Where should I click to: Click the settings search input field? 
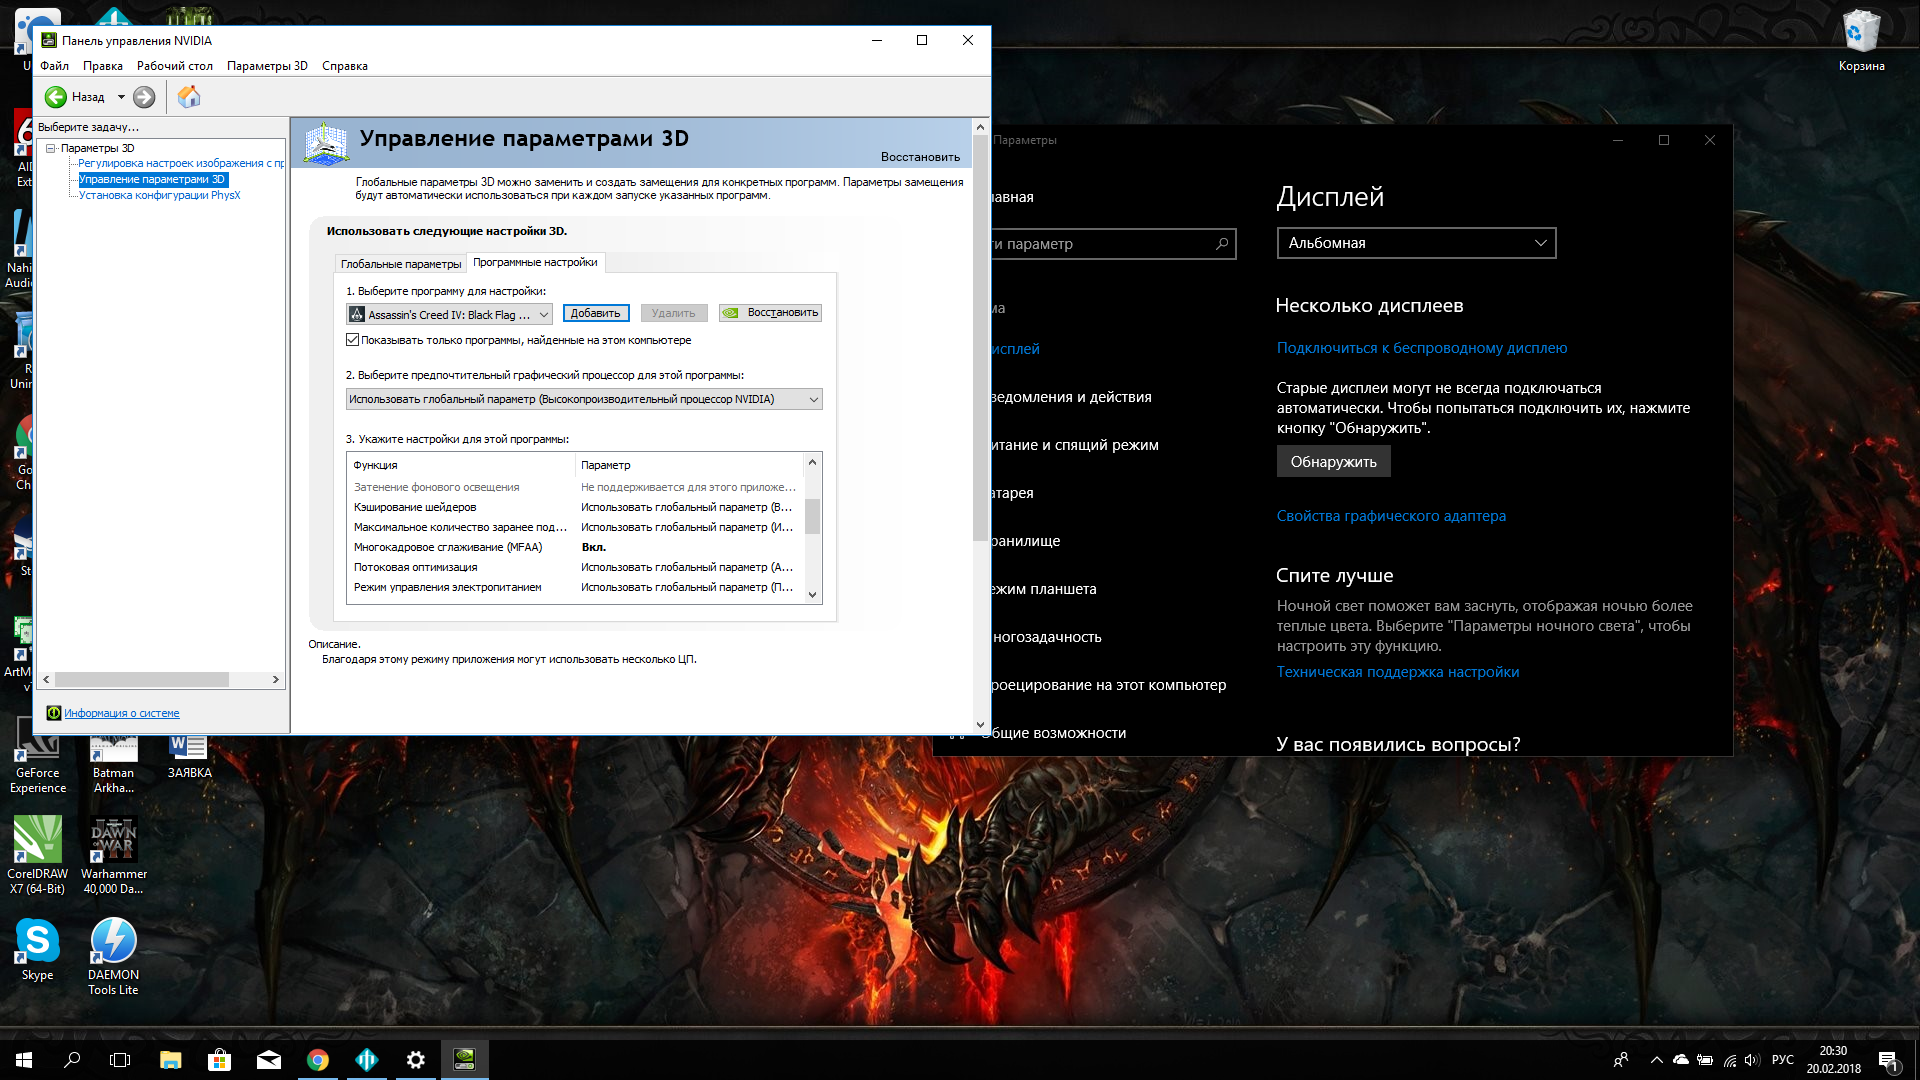click(1100, 244)
